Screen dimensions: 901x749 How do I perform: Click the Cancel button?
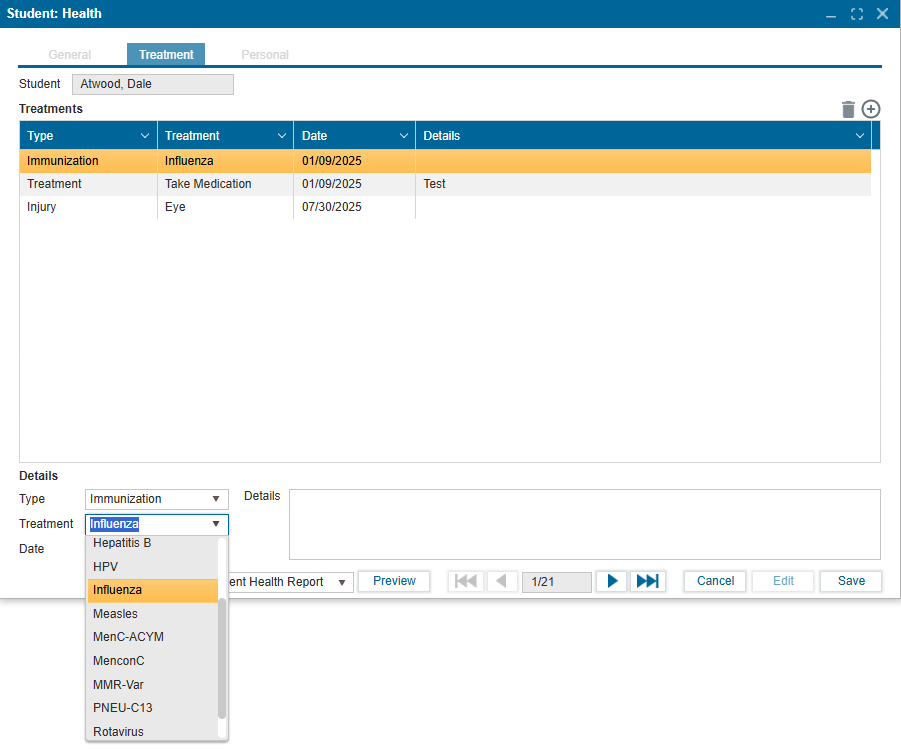click(715, 581)
